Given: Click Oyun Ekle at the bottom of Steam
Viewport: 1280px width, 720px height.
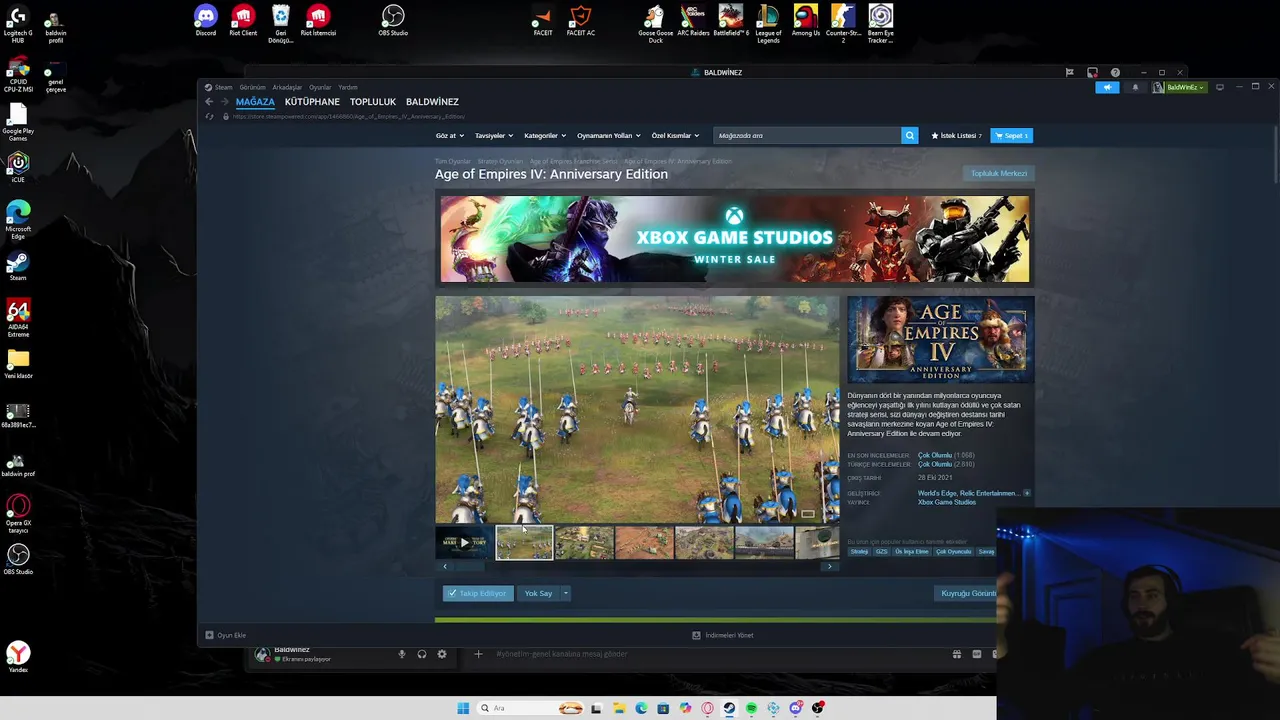Looking at the screenshot, I should pos(225,635).
